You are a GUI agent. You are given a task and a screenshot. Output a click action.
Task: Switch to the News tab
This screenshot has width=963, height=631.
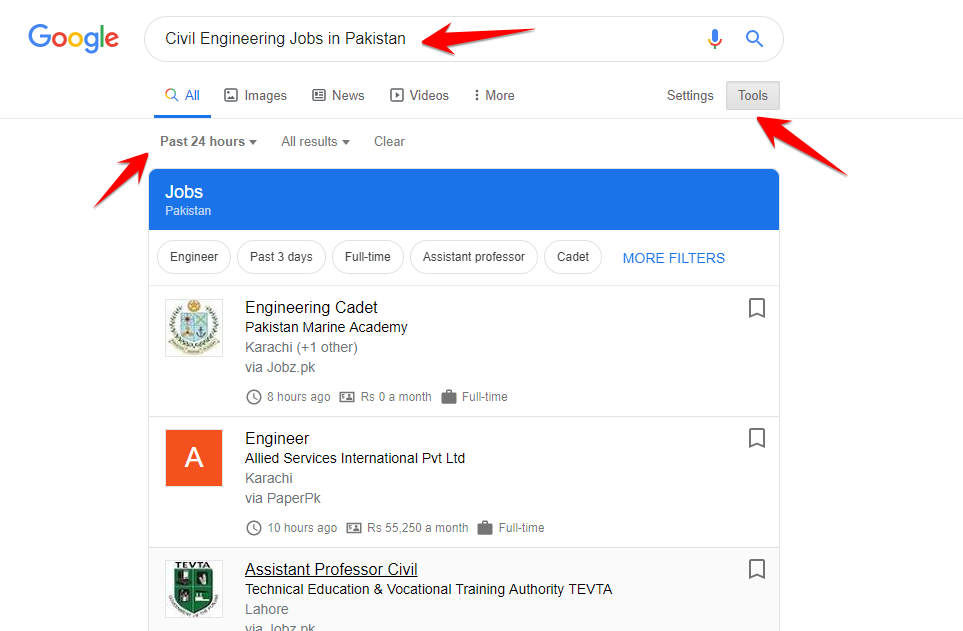tap(338, 95)
